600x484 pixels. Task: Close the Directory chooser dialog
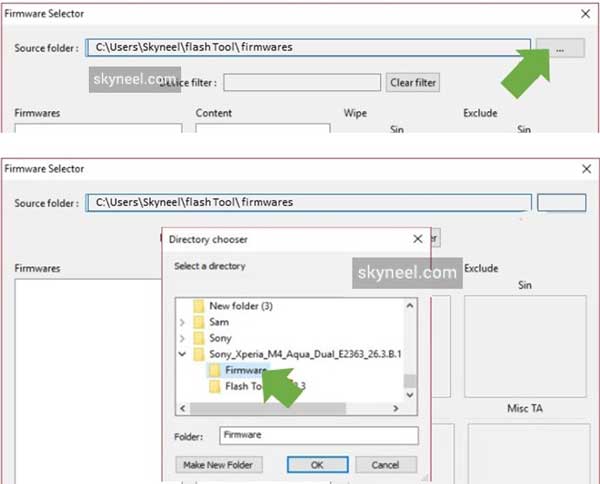click(417, 239)
